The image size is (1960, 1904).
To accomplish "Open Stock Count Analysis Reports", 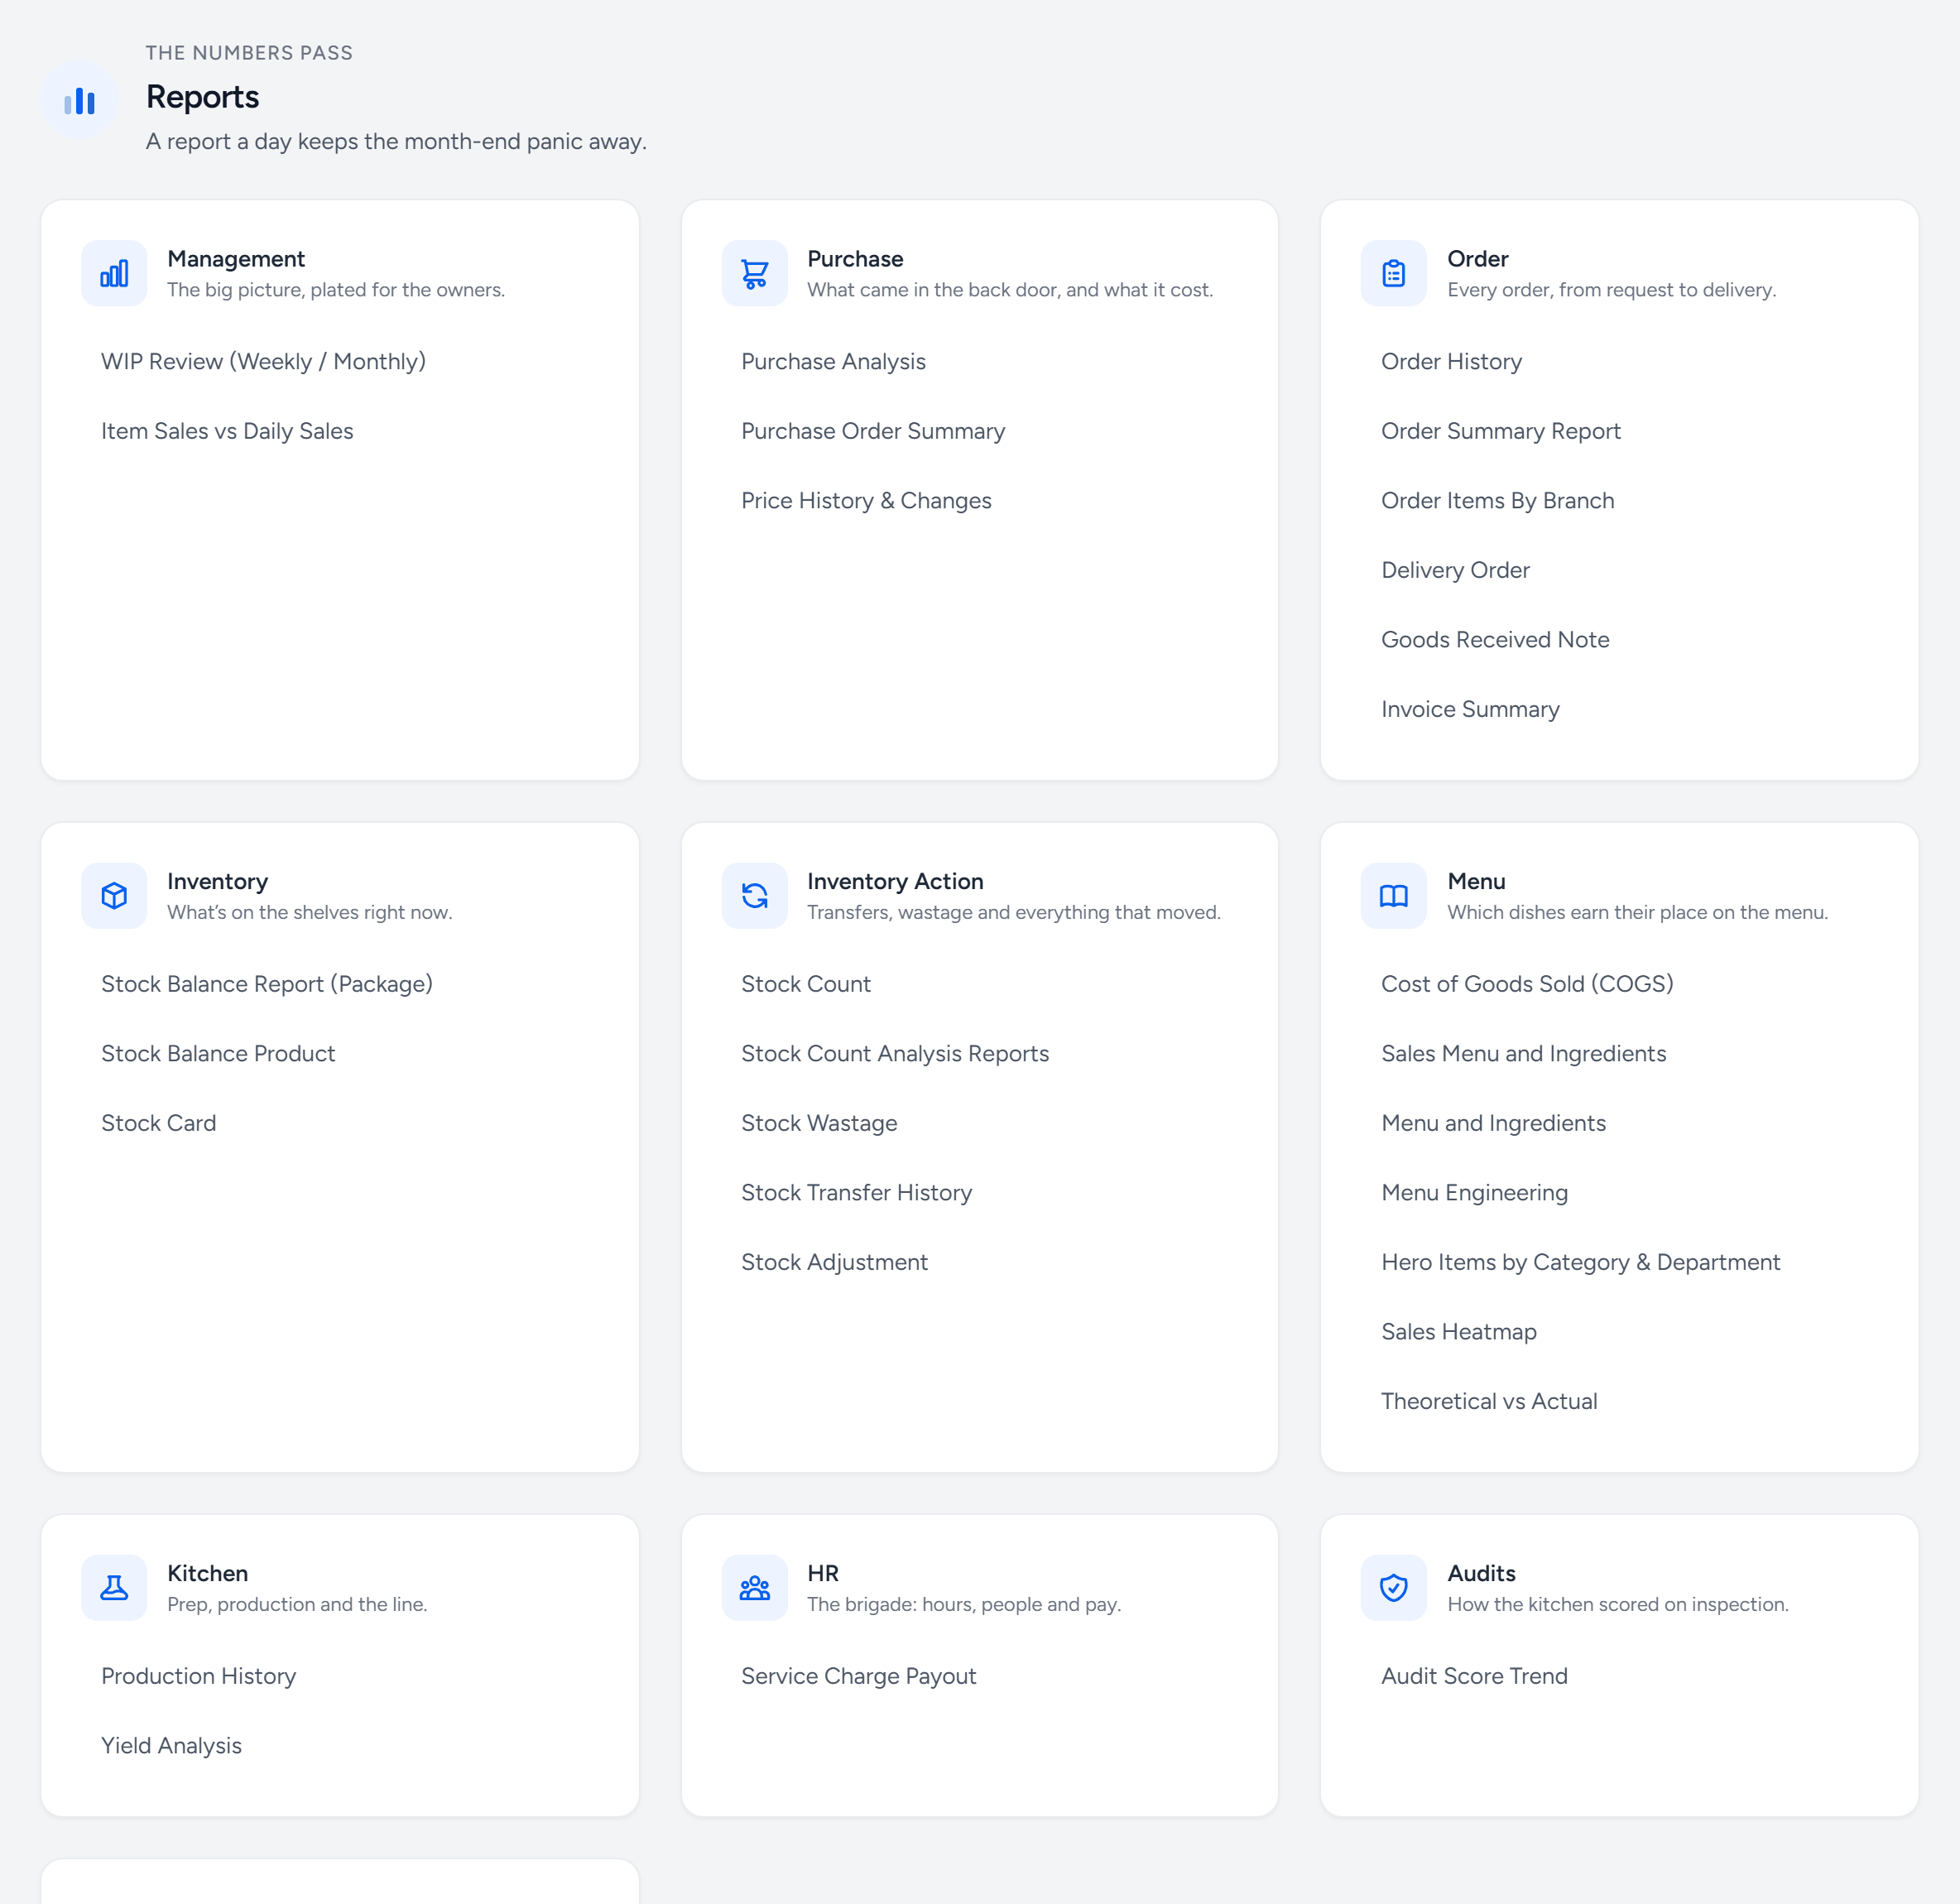I will tap(895, 1053).
